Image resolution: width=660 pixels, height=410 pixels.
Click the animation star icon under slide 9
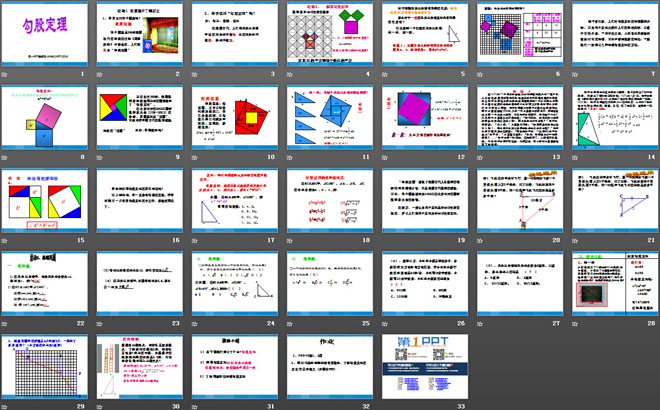(100, 157)
